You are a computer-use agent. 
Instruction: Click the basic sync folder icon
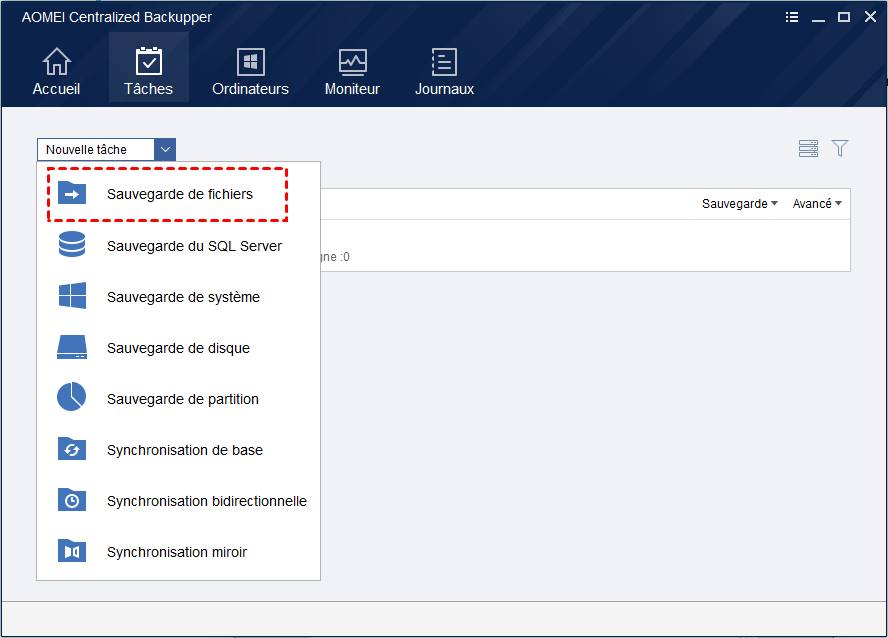click(x=72, y=448)
